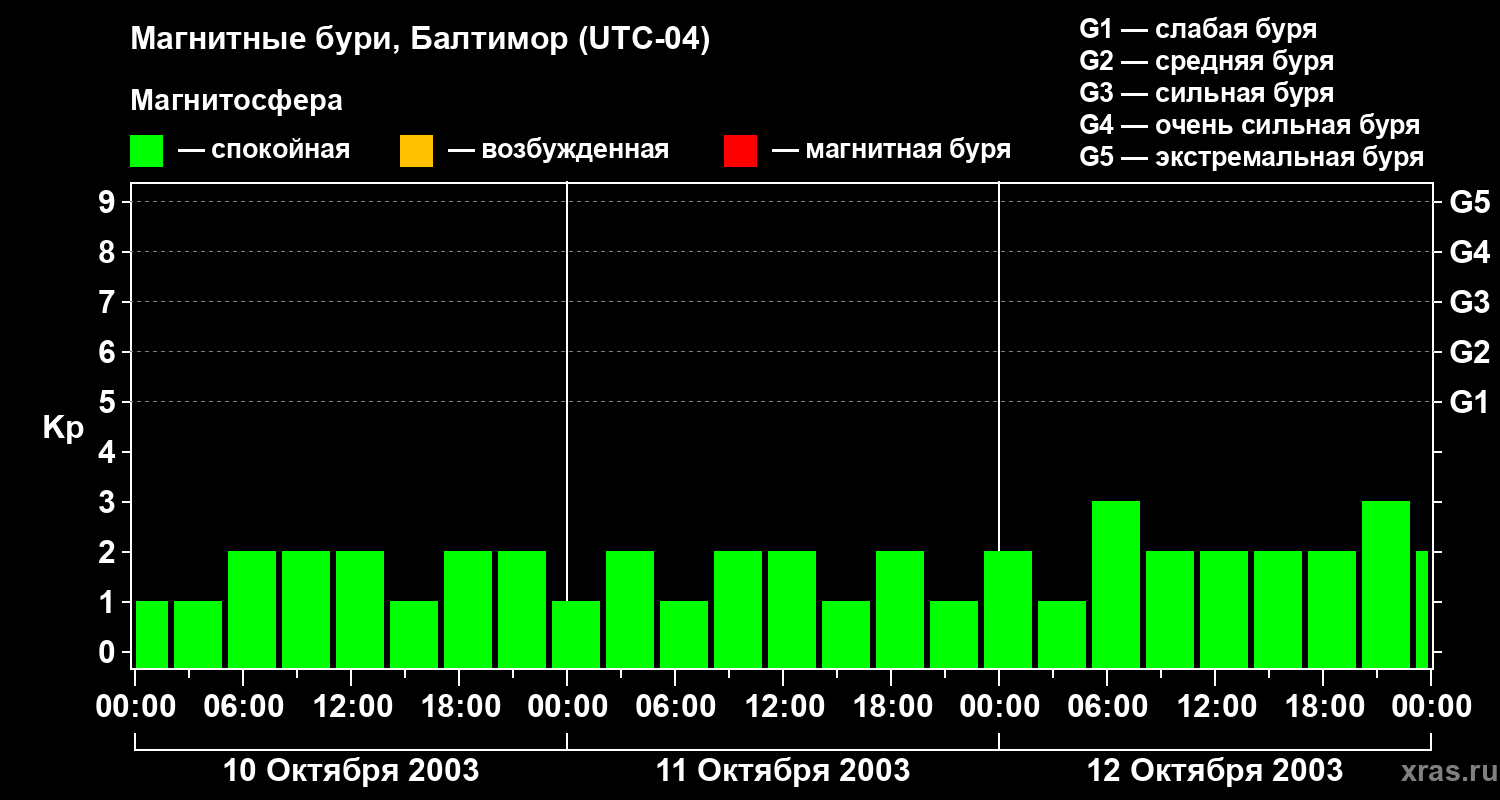The height and width of the screenshot is (800, 1500).
Task: Click the "— возбужденная" legend label
Action: point(558,150)
